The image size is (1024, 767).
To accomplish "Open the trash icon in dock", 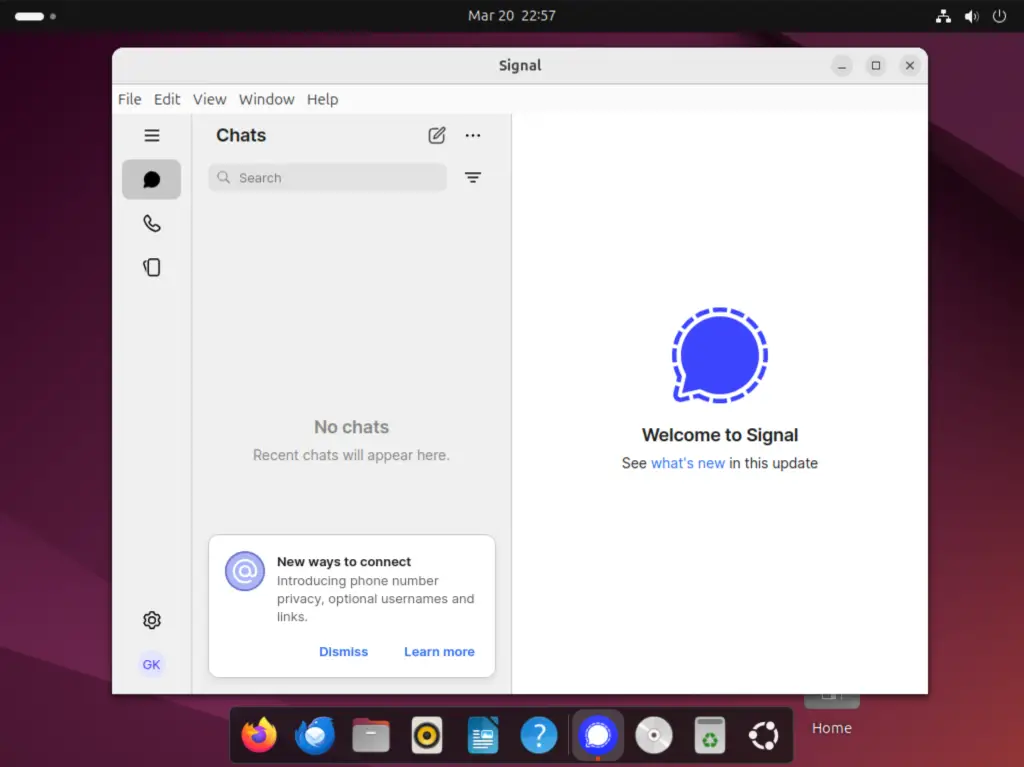I will click(709, 735).
